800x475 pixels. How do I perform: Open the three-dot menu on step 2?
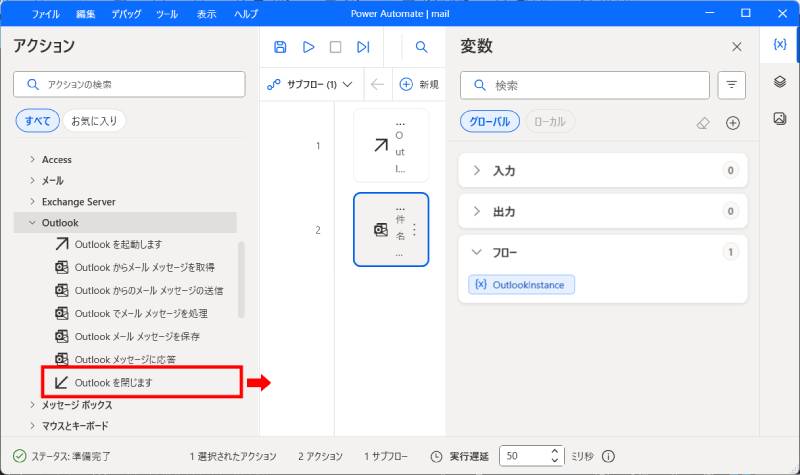tap(414, 230)
